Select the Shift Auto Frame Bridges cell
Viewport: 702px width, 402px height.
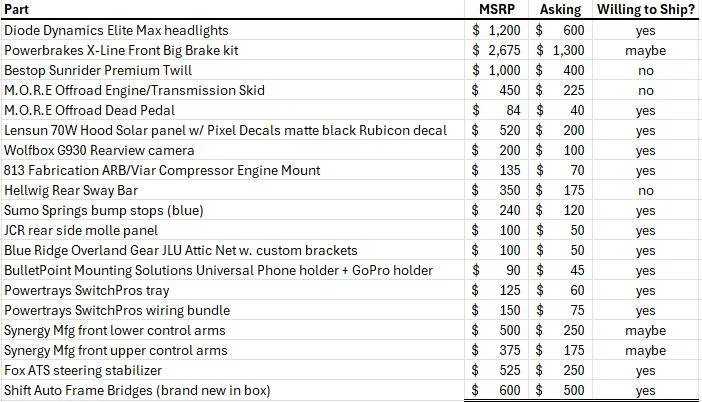(232, 390)
